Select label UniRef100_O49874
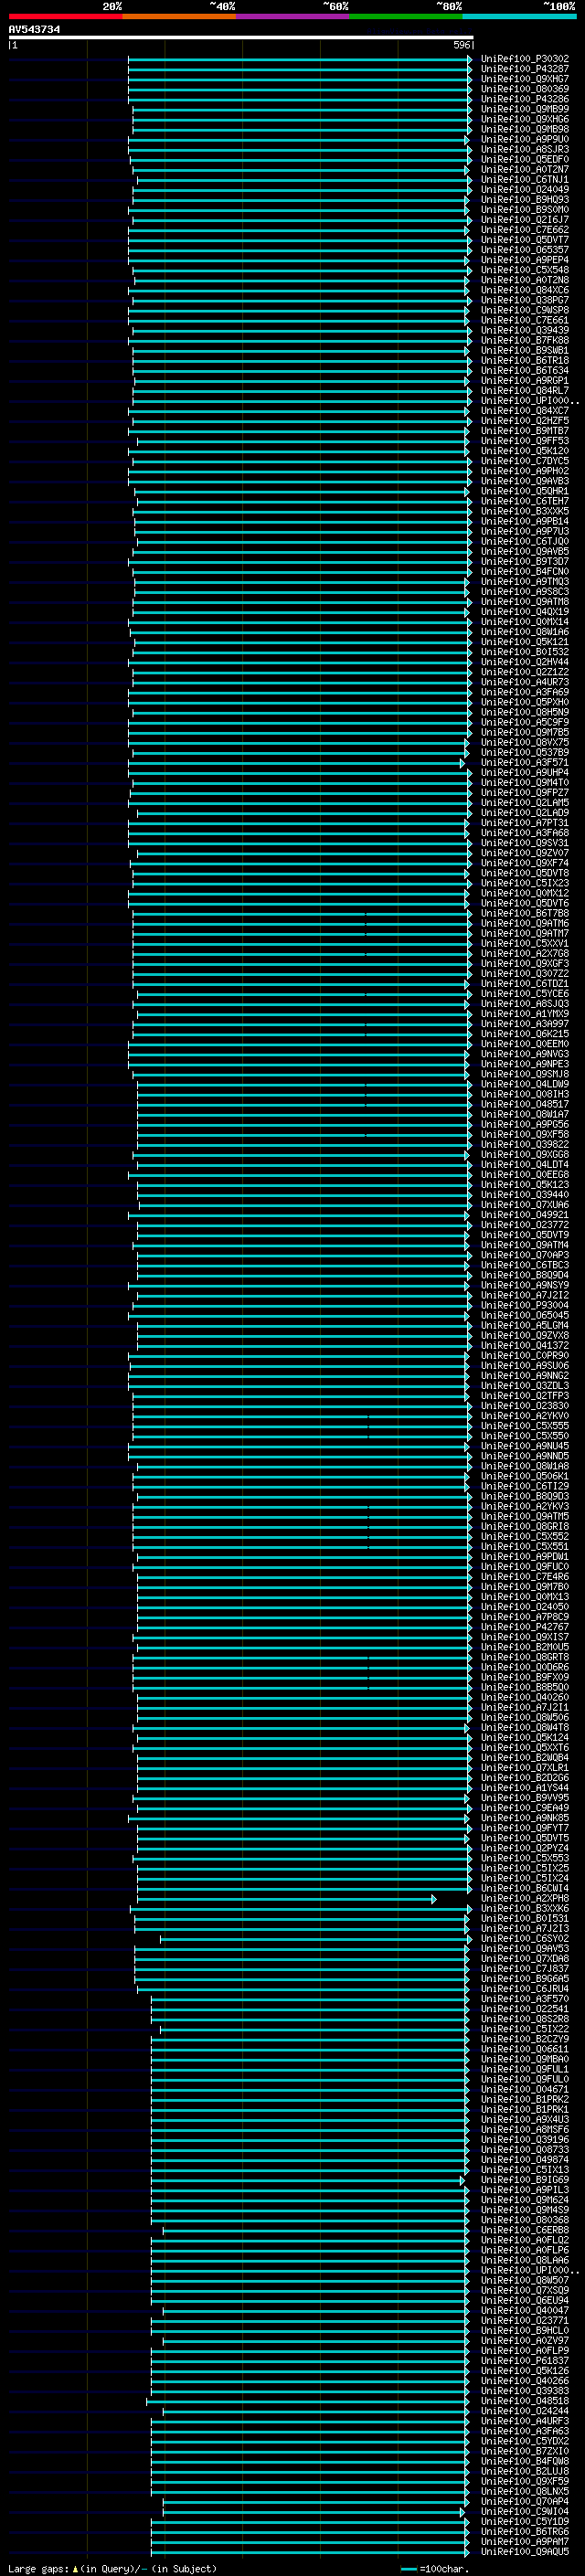The width and height of the screenshot is (585, 2576). pyautogui.click(x=525, y=2160)
